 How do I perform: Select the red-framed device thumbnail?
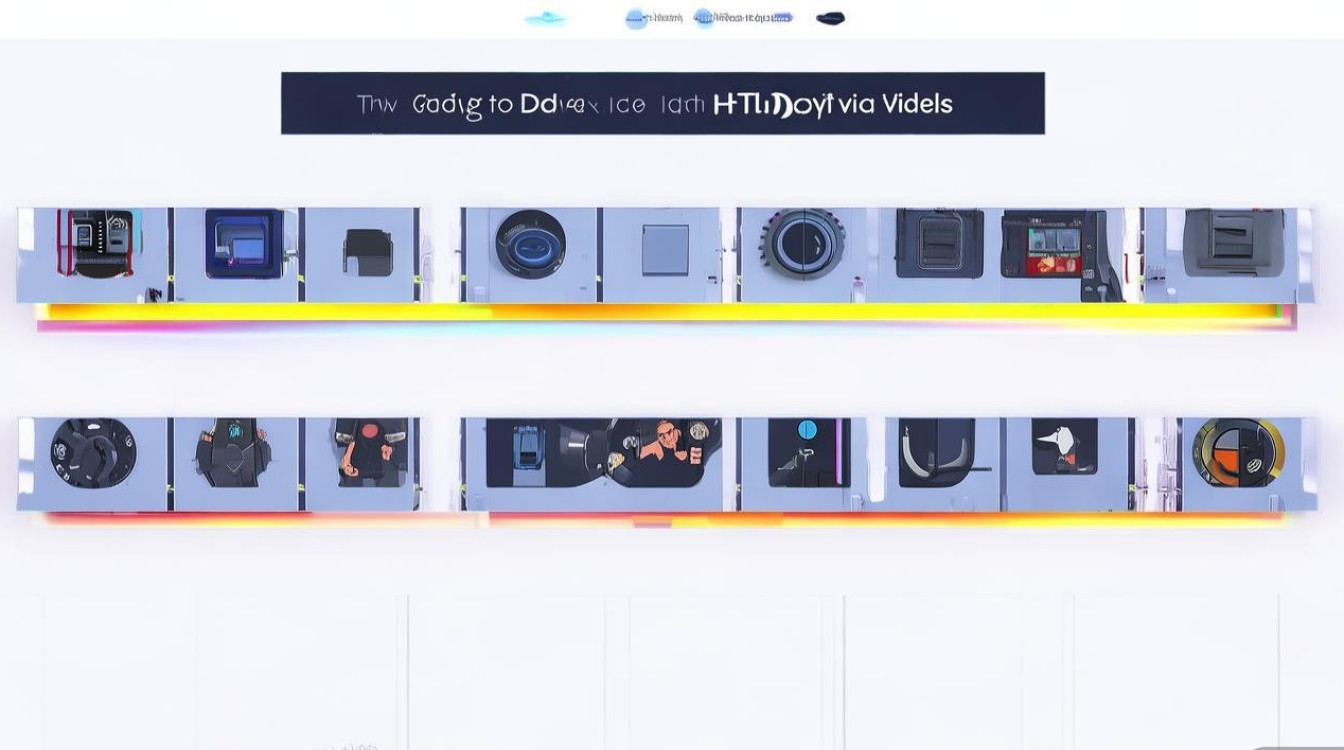tap(96, 244)
